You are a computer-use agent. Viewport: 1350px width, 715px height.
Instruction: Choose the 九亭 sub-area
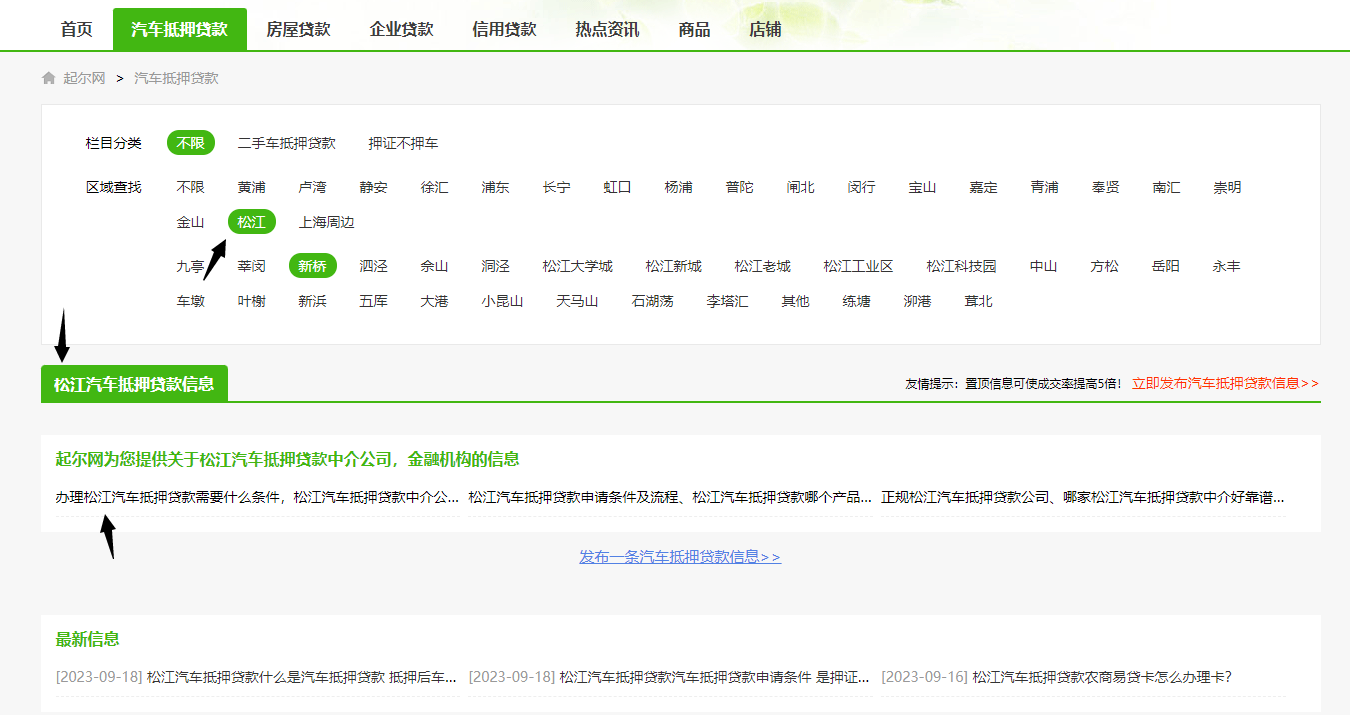[x=191, y=266]
